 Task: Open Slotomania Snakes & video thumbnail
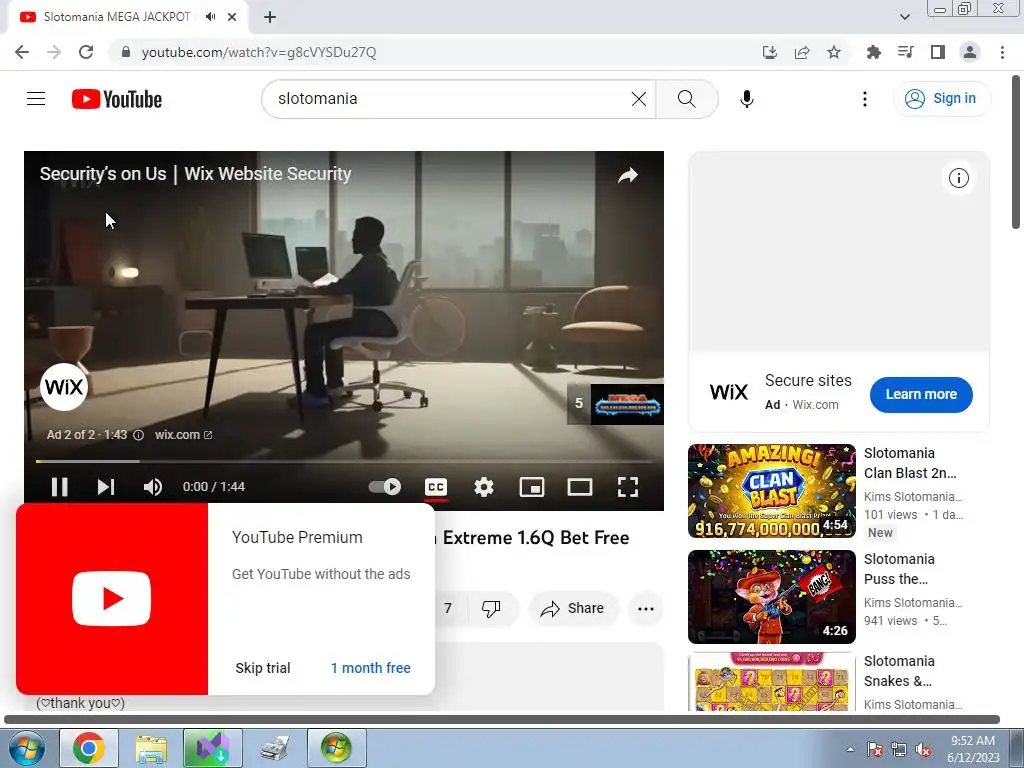[x=771, y=681]
